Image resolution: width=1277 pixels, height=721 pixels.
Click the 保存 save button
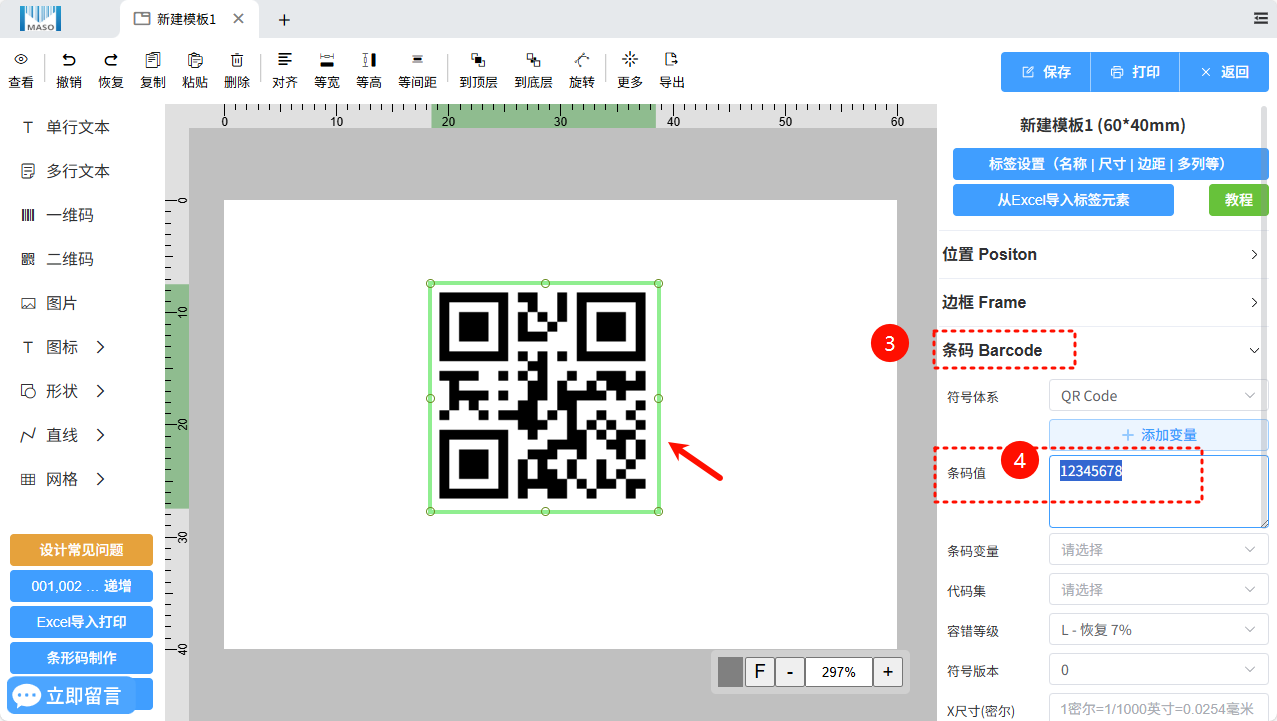pos(1046,72)
